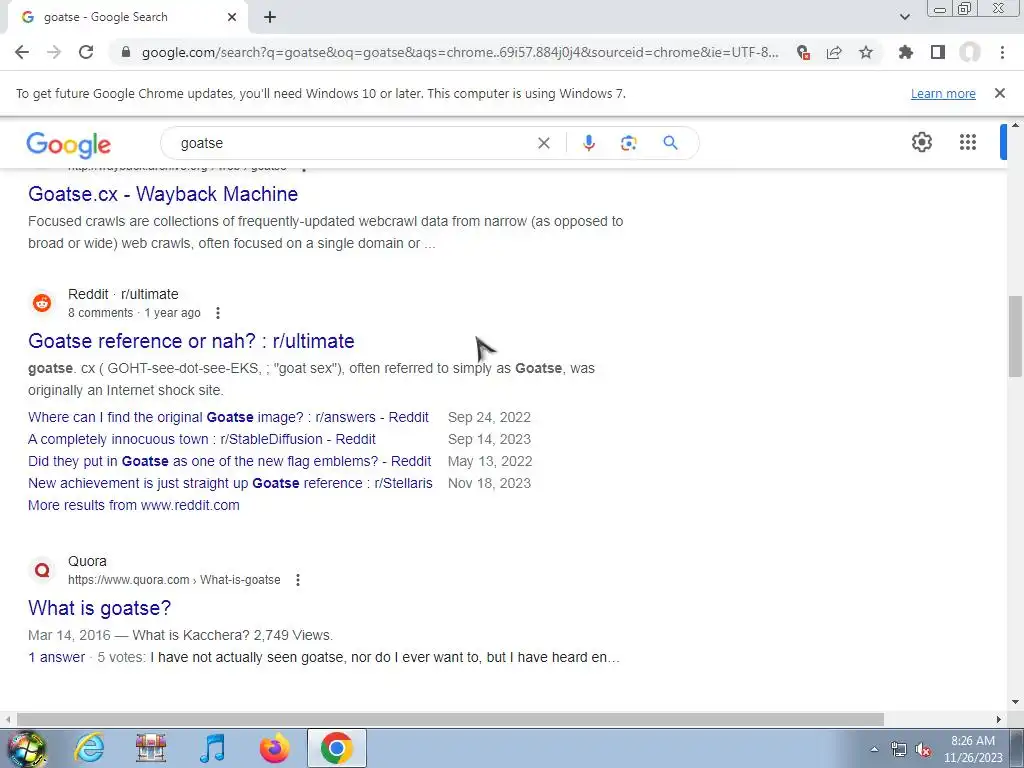Bookmark this page with the star icon
Viewport: 1024px width, 768px height.
coord(866,52)
